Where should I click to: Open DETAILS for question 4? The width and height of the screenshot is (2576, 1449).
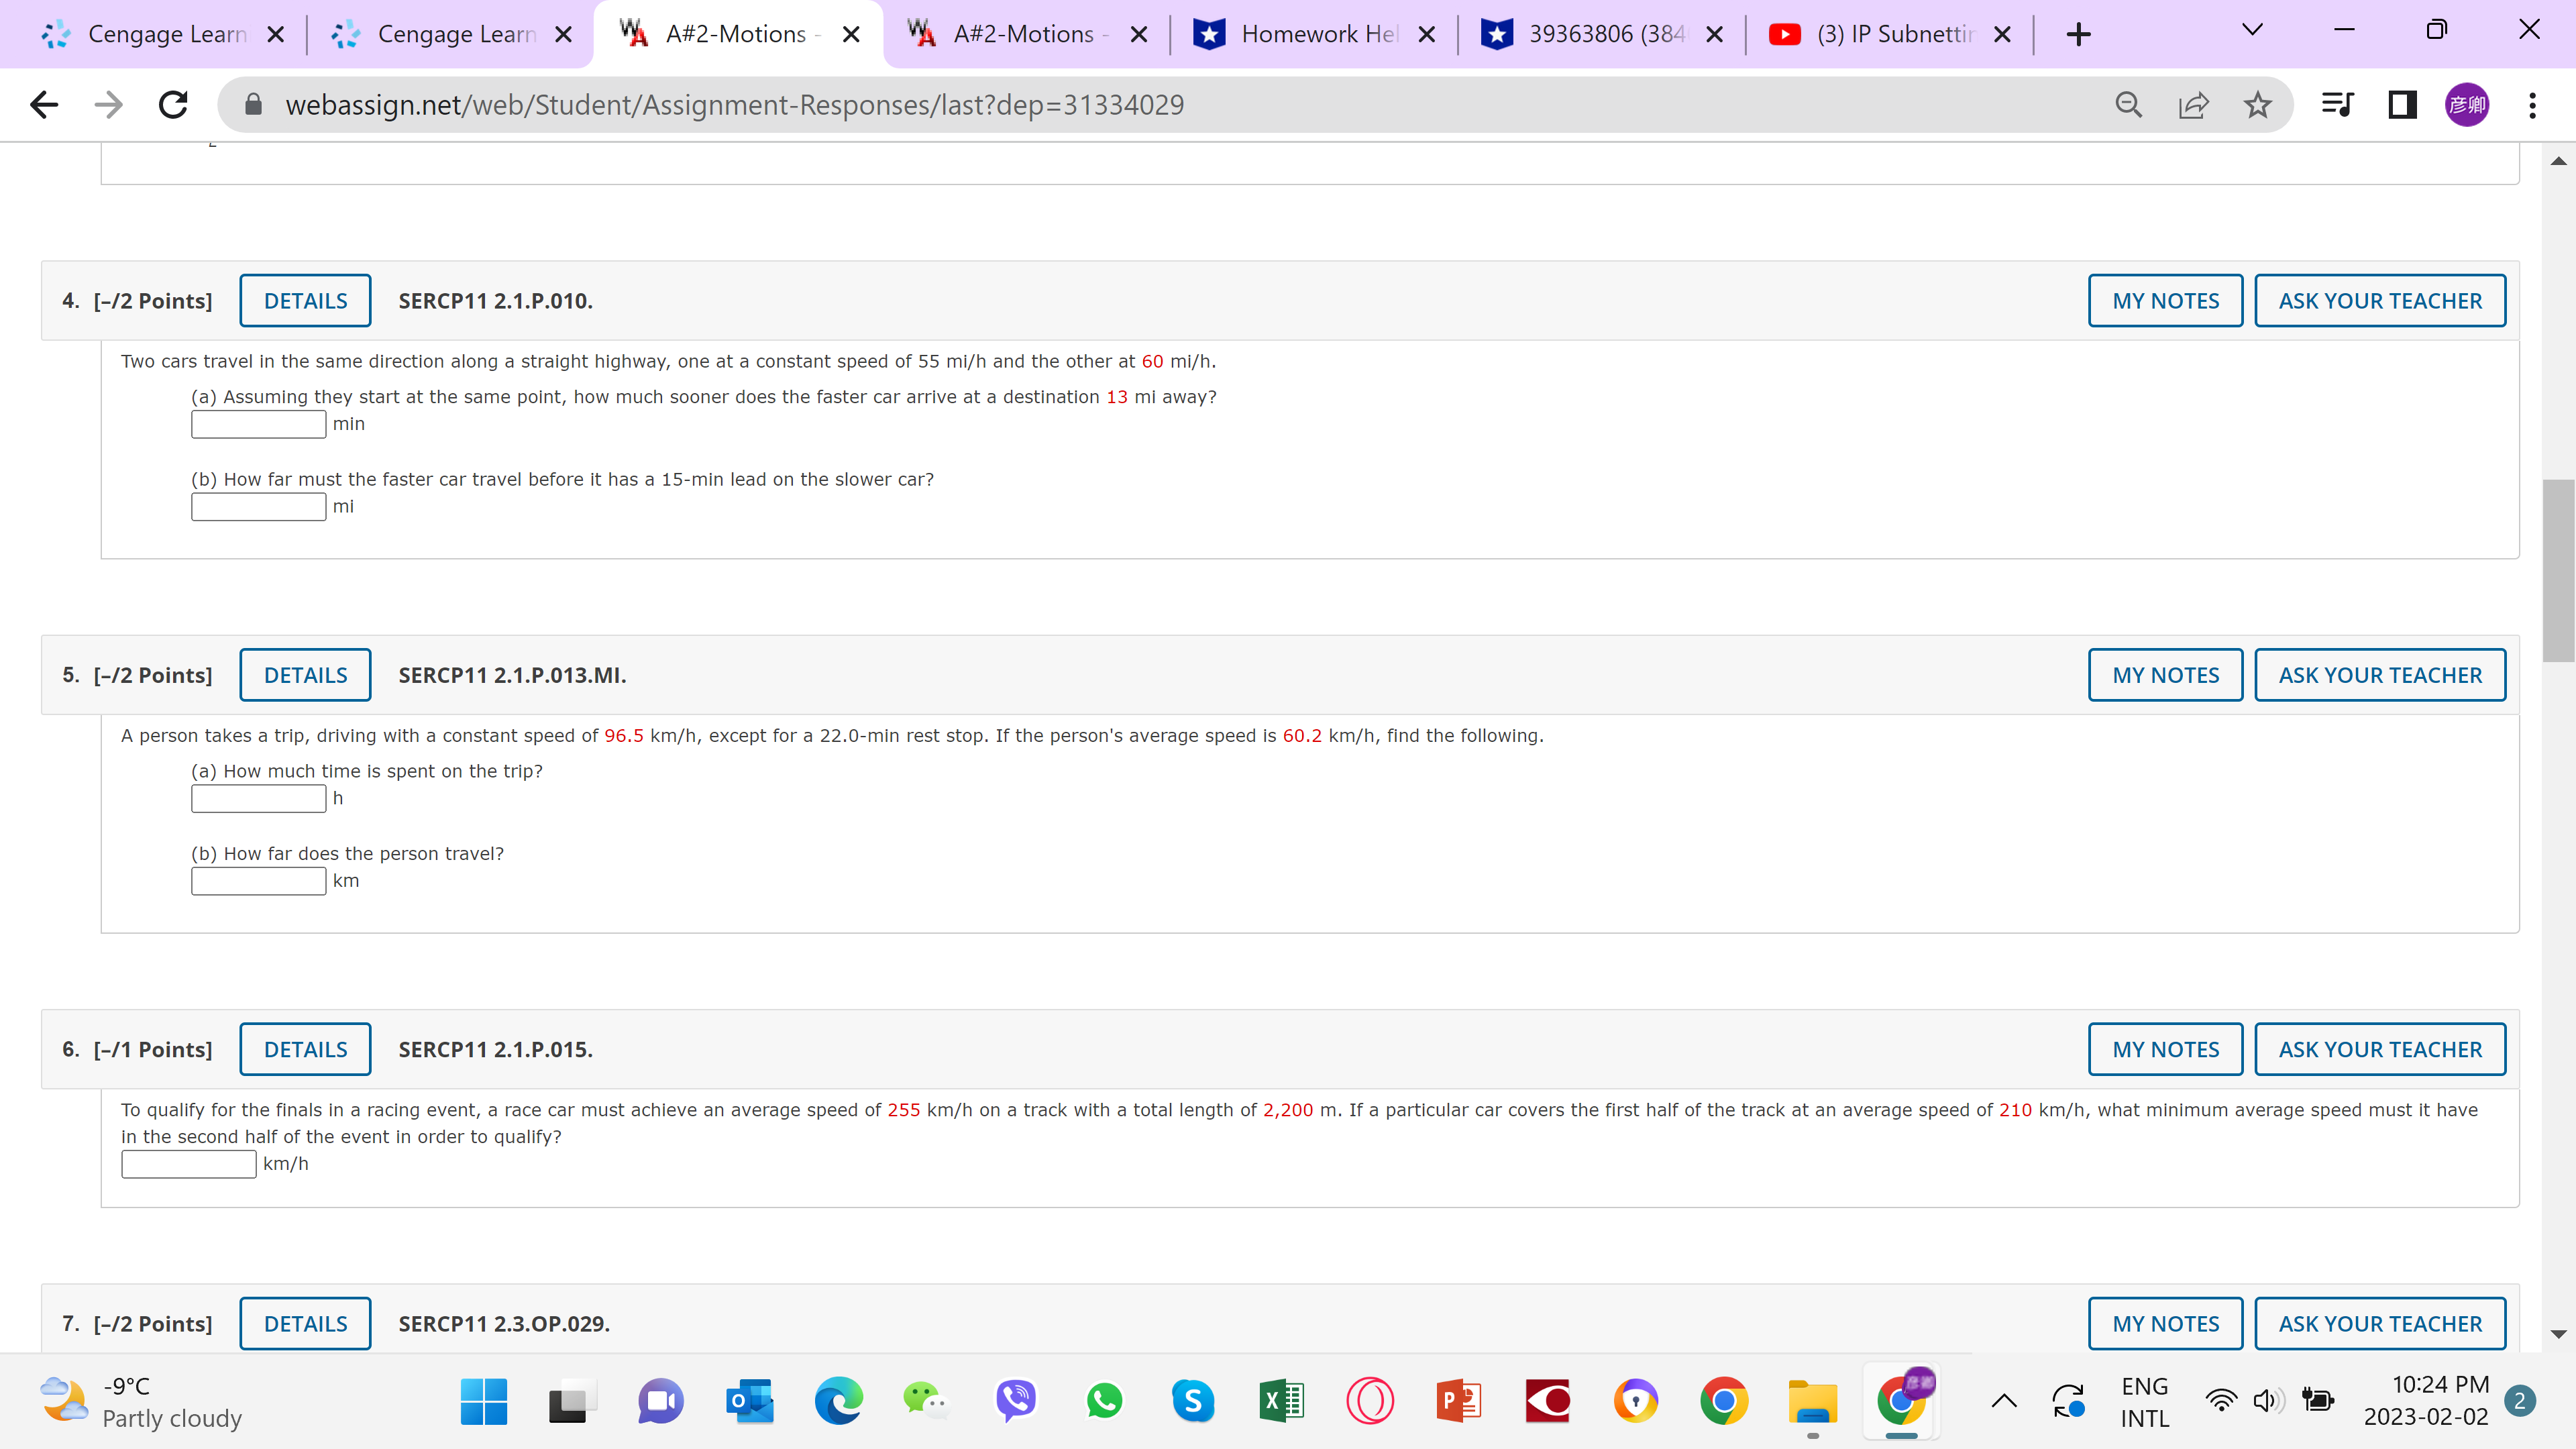click(305, 301)
